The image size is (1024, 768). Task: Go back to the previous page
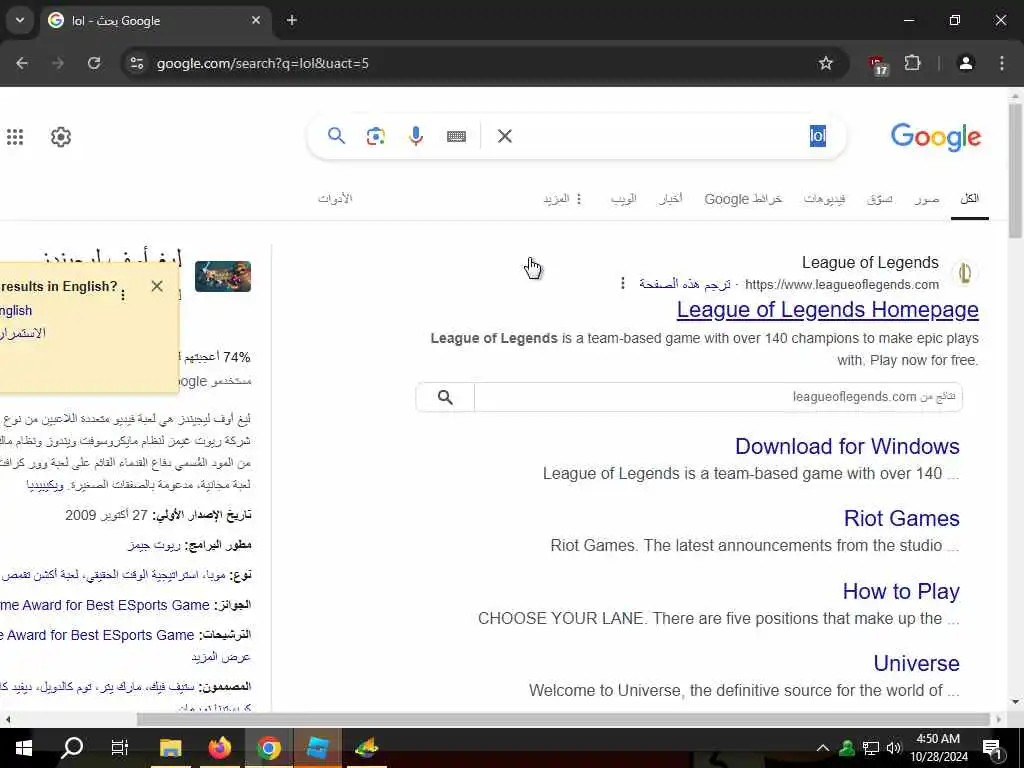tap(22, 63)
